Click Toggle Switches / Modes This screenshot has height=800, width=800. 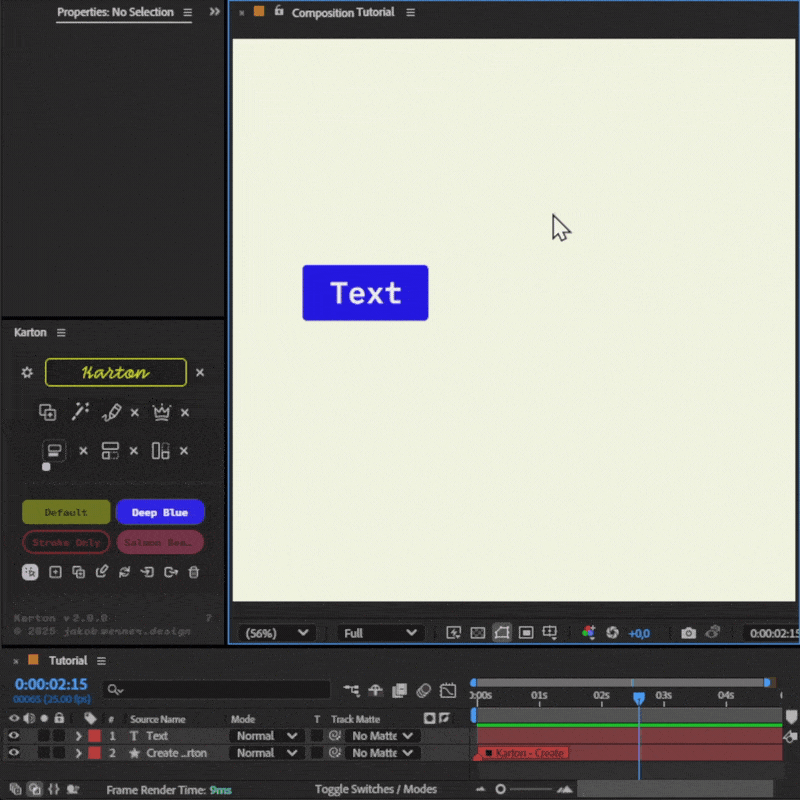375,789
